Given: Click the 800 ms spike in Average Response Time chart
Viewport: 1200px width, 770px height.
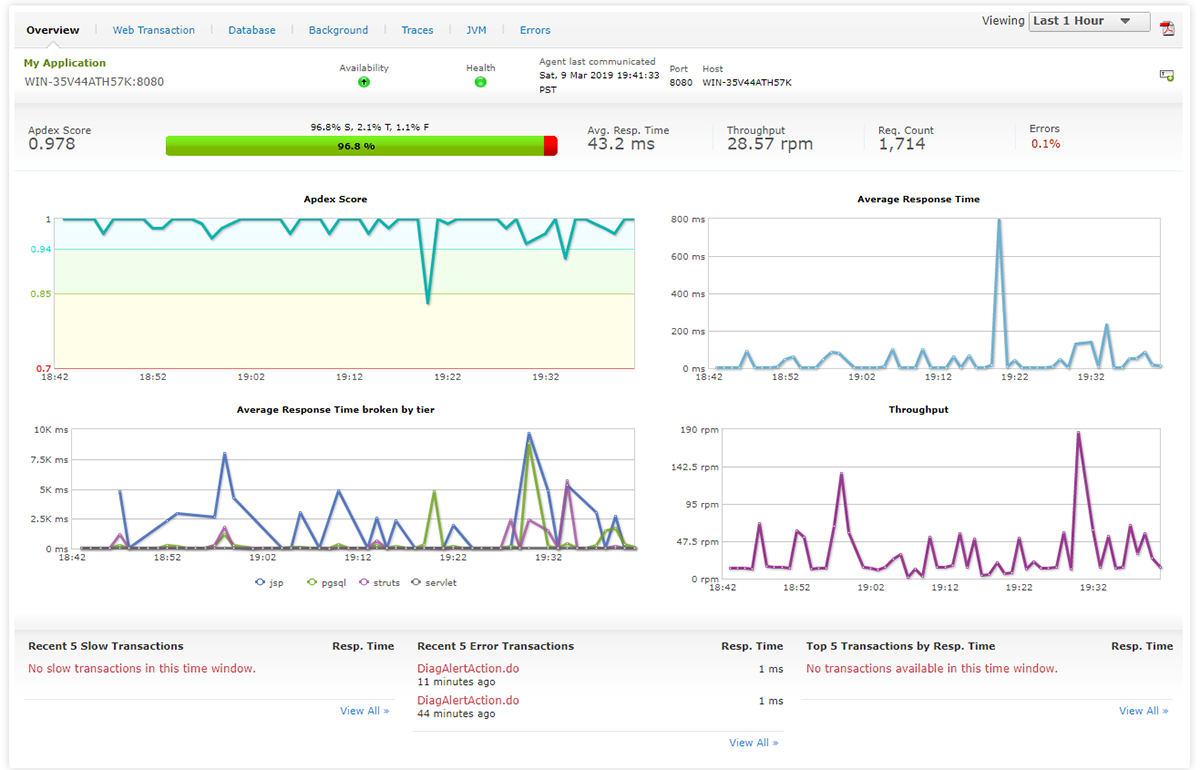Looking at the screenshot, I should 999,220.
